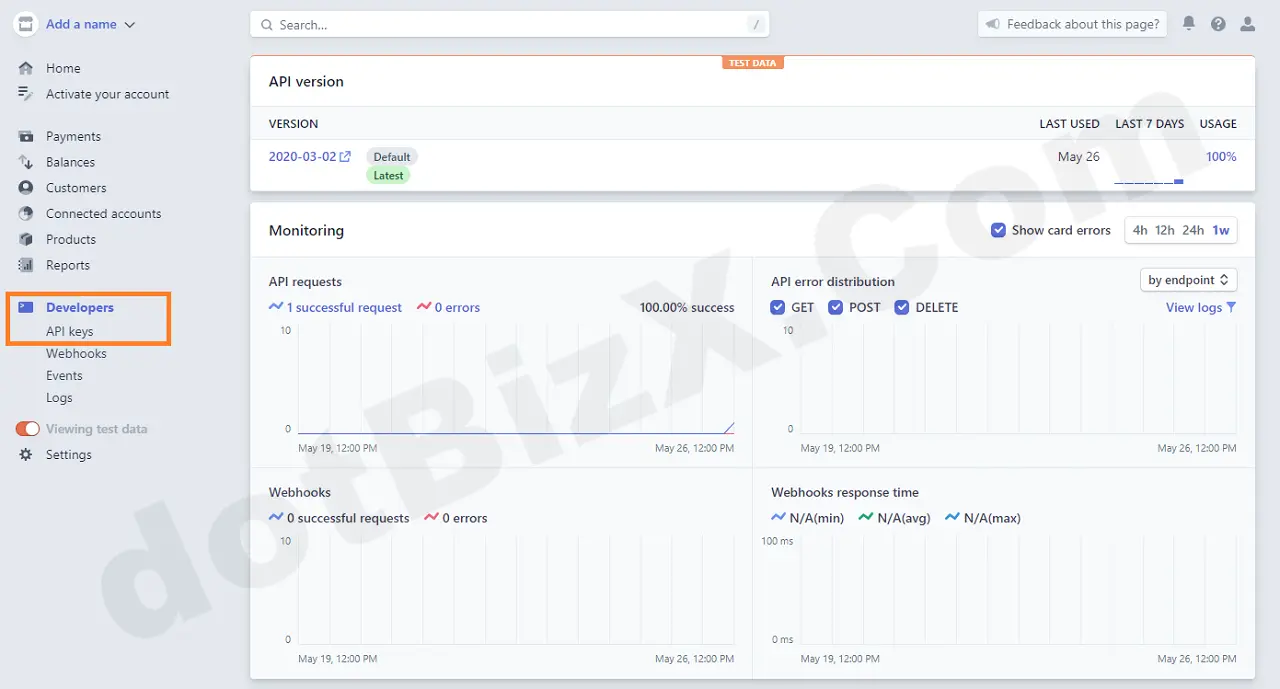Open the Settings gear icon

26,455
